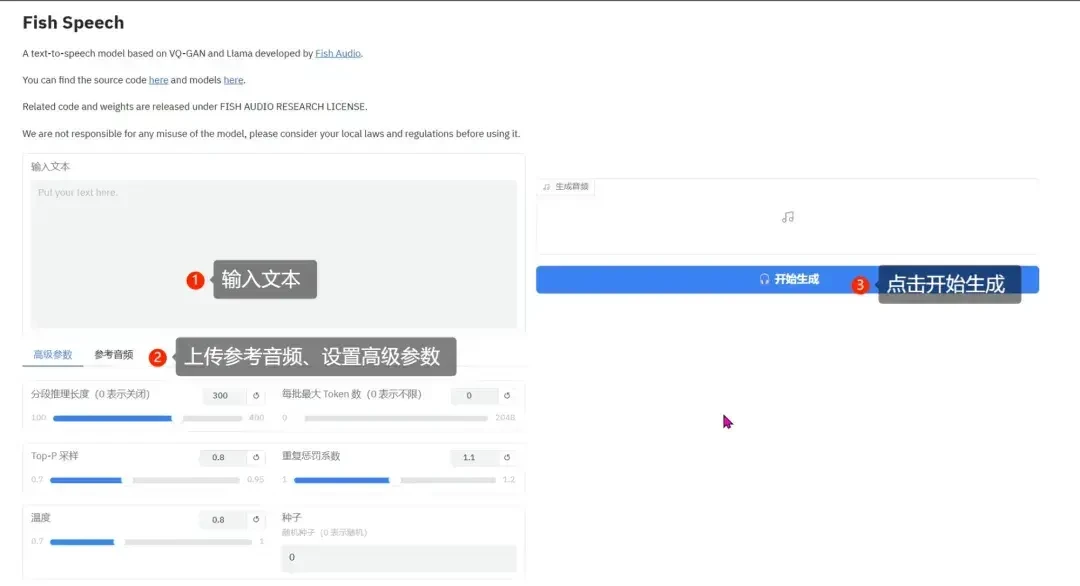Image resolution: width=1080 pixels, height=586 pixels.
Task: Reset the Top-P 采样 value
Action: coord(256,457)
